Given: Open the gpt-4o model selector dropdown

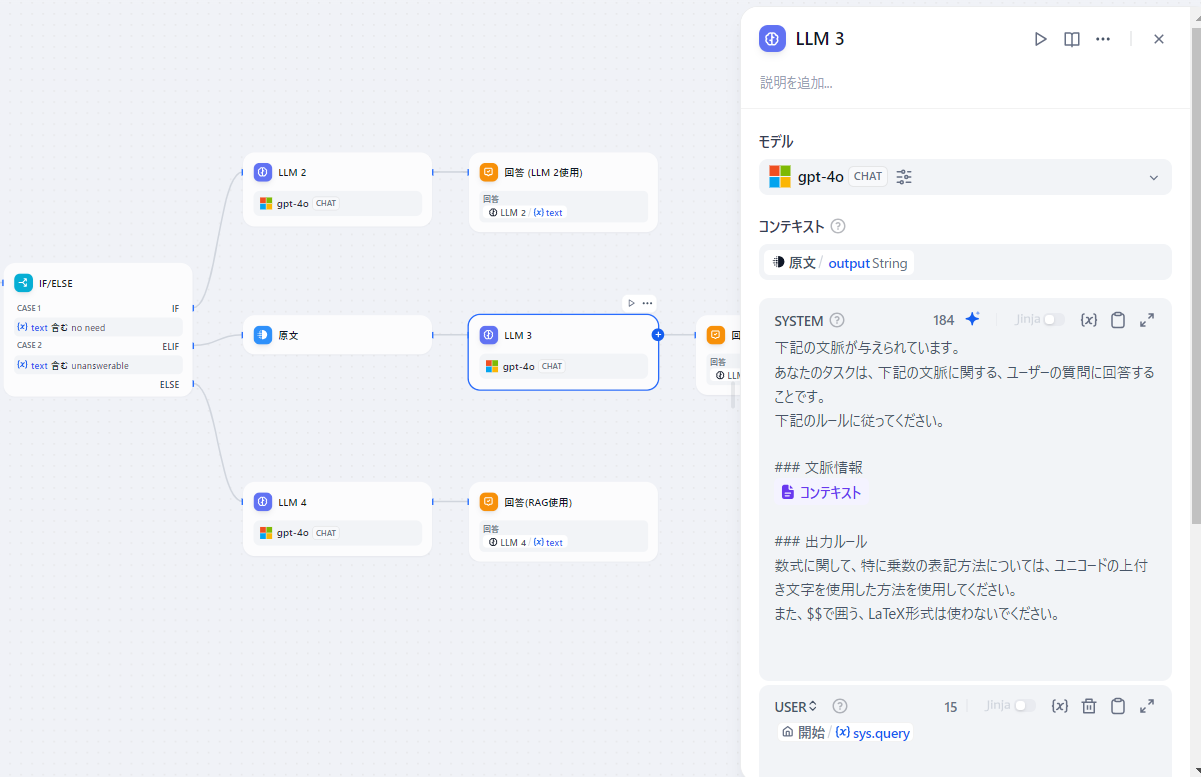Looking at the screenshot, I should click(x=1153, y=177).
